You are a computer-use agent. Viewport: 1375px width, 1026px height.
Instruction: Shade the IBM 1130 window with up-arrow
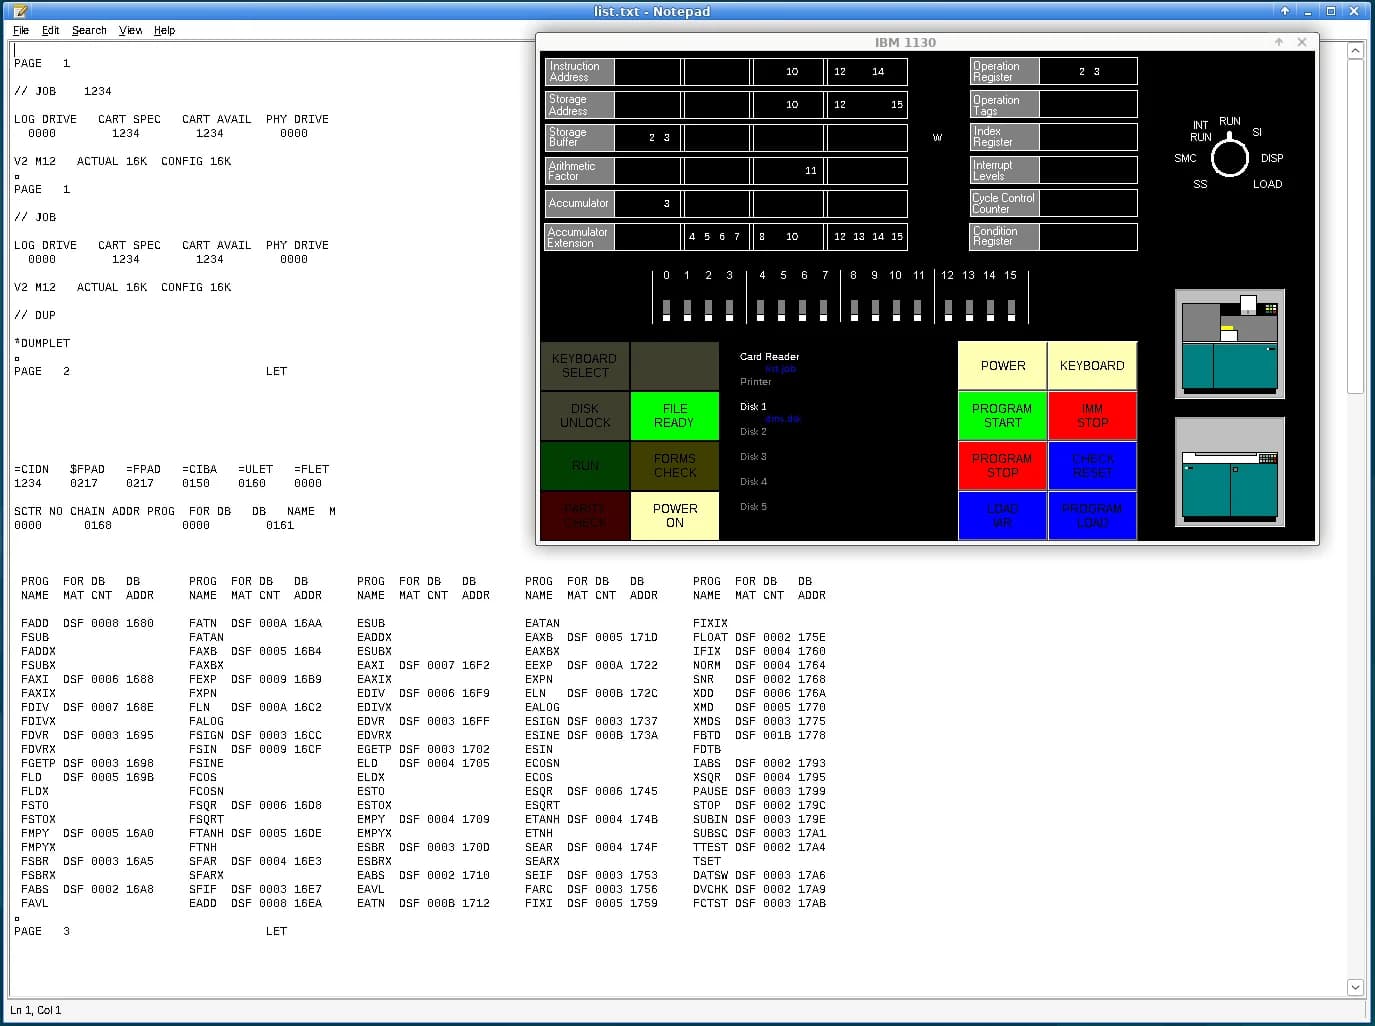1279,42
